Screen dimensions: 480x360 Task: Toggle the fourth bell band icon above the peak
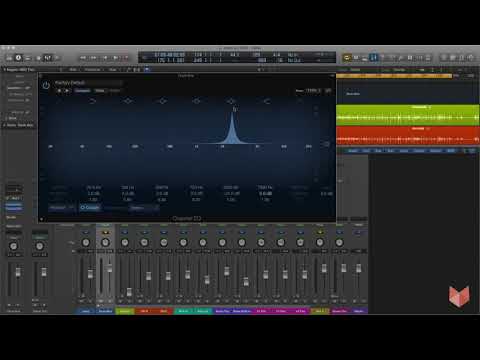pyautogui.click(x=231, y=101)
